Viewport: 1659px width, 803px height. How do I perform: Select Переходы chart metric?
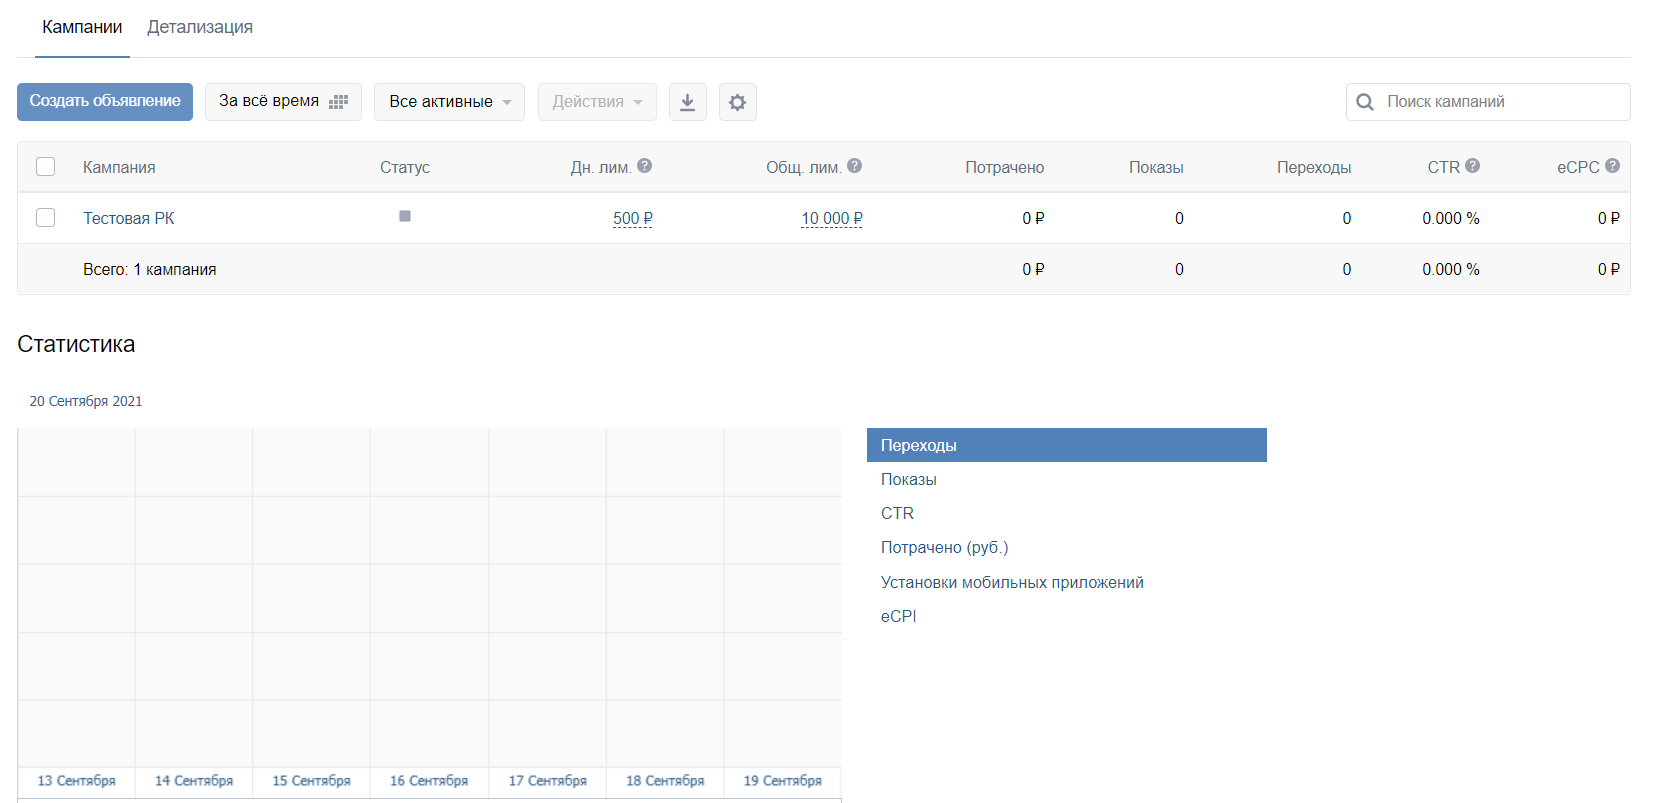(1067, 445)
